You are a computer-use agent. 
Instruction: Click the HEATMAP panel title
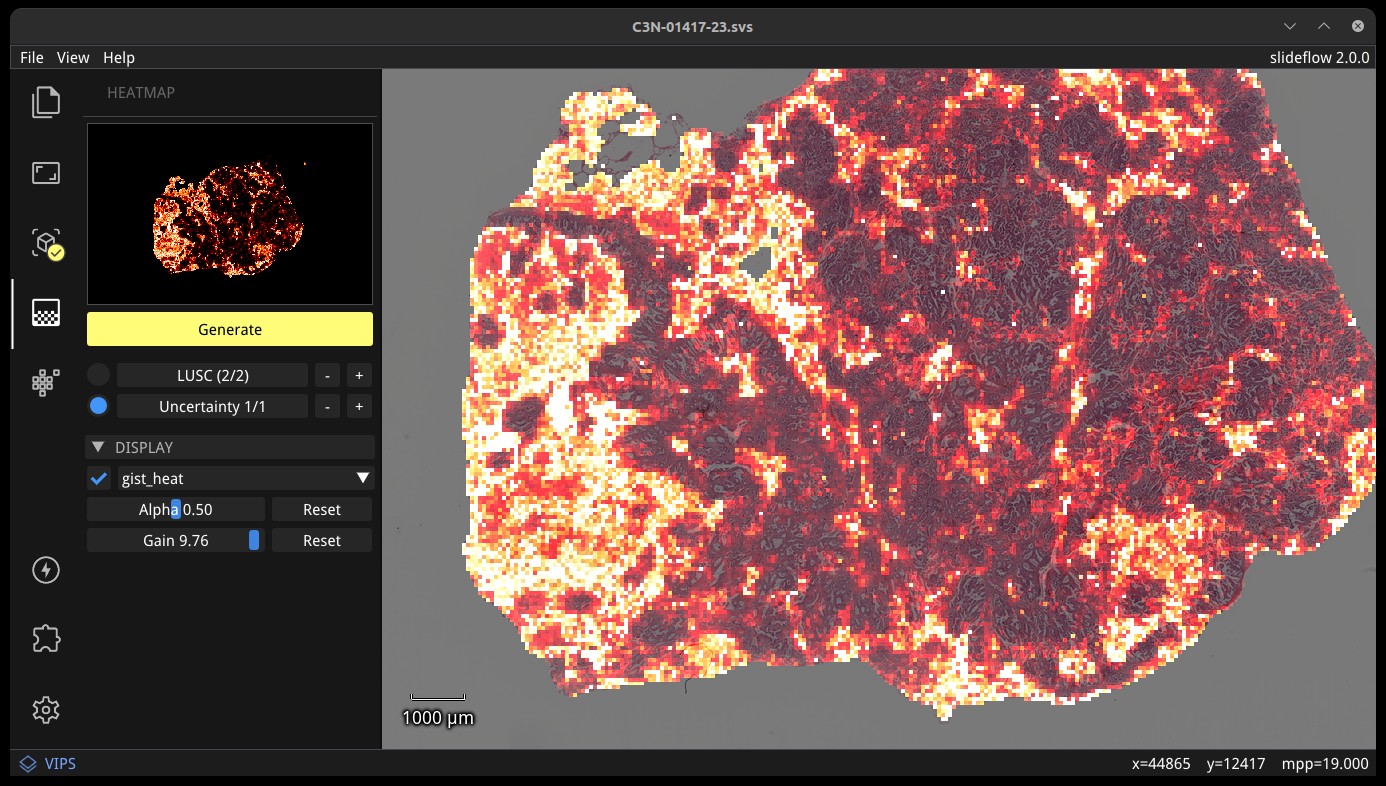coord(141,92)
